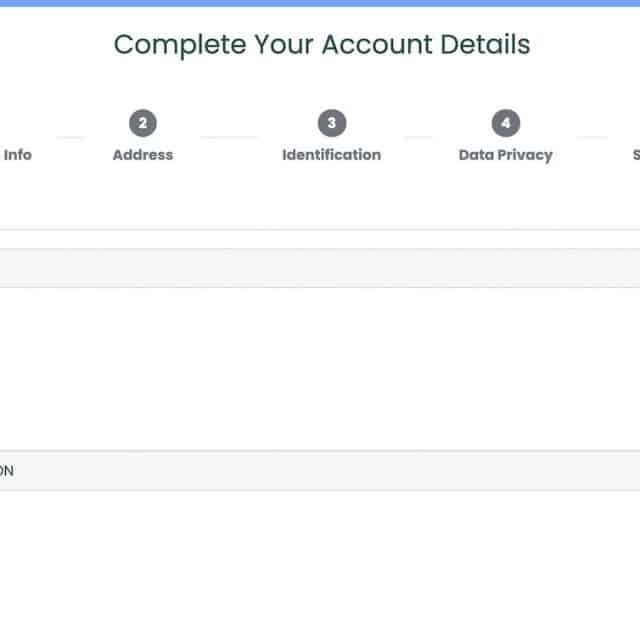Viewport: 640px width, 640px height.
Task: Click connector line between Identification and Data Privacy
Action: pyautogui.click(x=418, y=137)
